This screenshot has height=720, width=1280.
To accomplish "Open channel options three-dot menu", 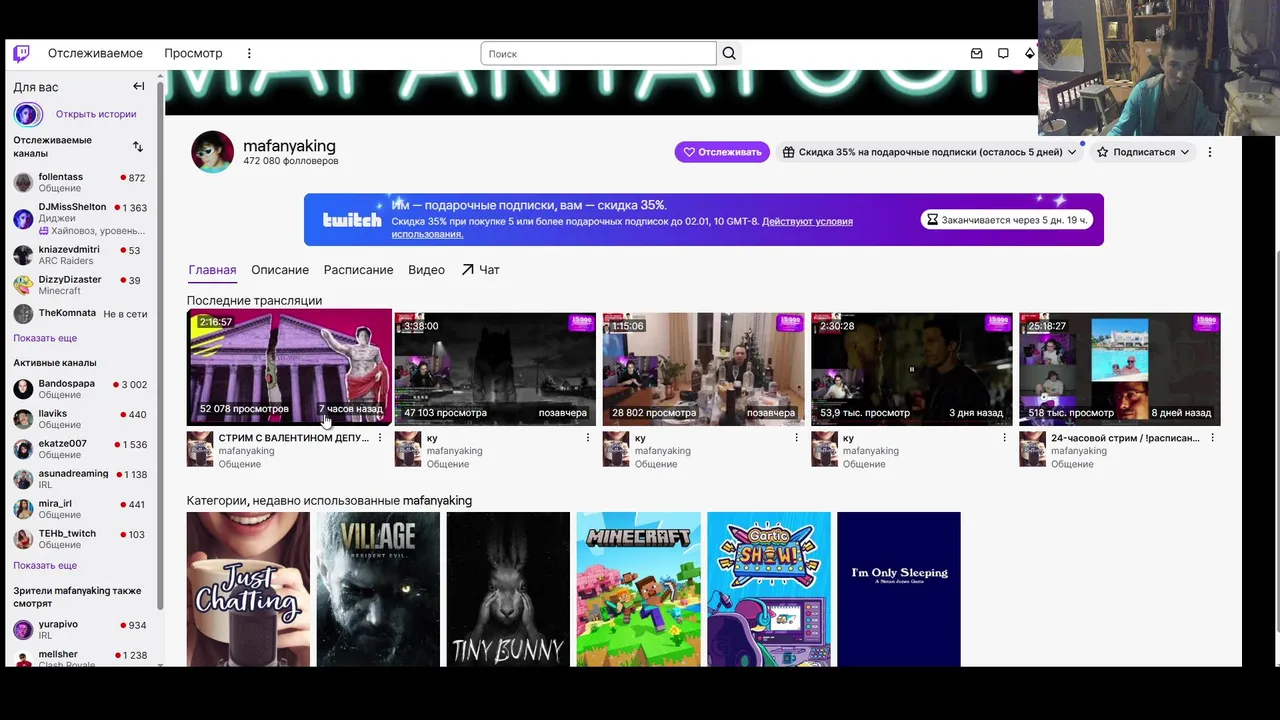I will coord(1209,152).
